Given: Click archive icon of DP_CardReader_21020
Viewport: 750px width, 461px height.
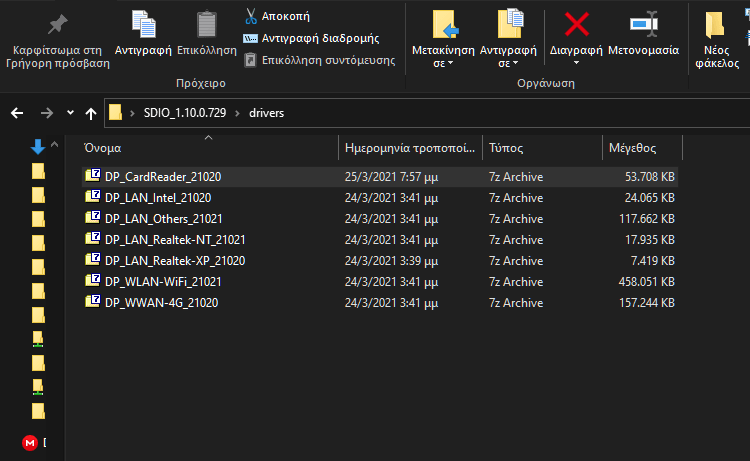Looking at the screenshot, I should [x=93, y=176].
